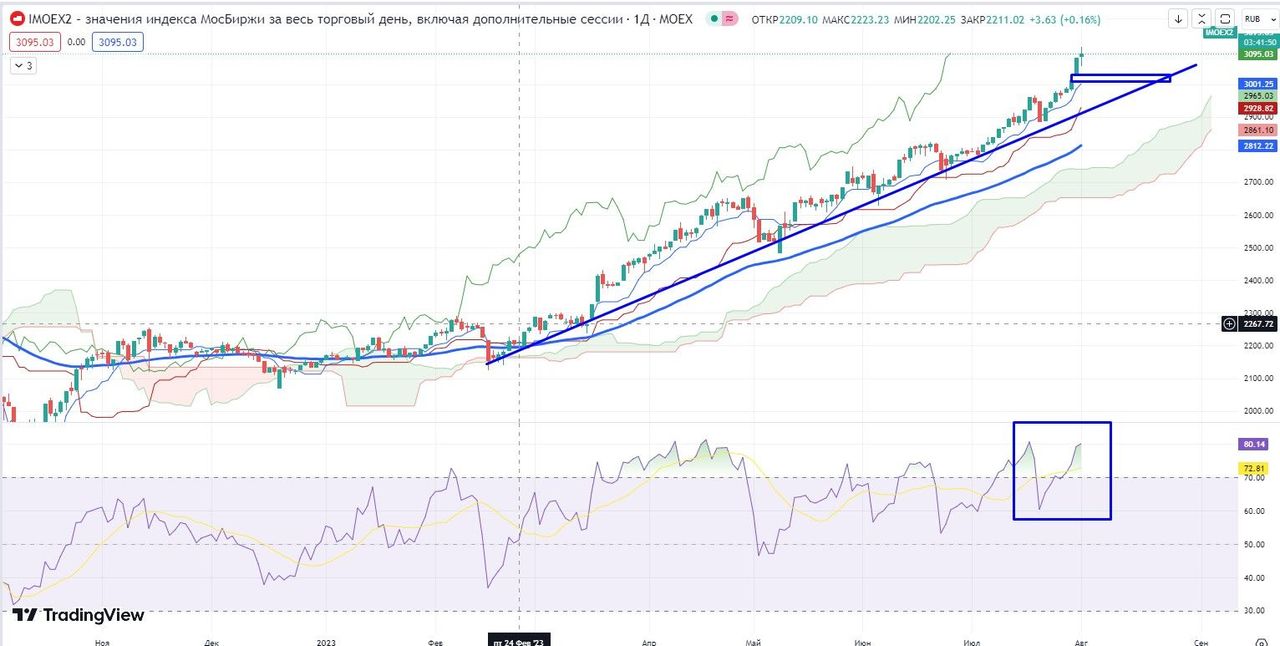Expand the indicator legend showing 3
The image size is (1280, 646).
[x=23, y=65]
